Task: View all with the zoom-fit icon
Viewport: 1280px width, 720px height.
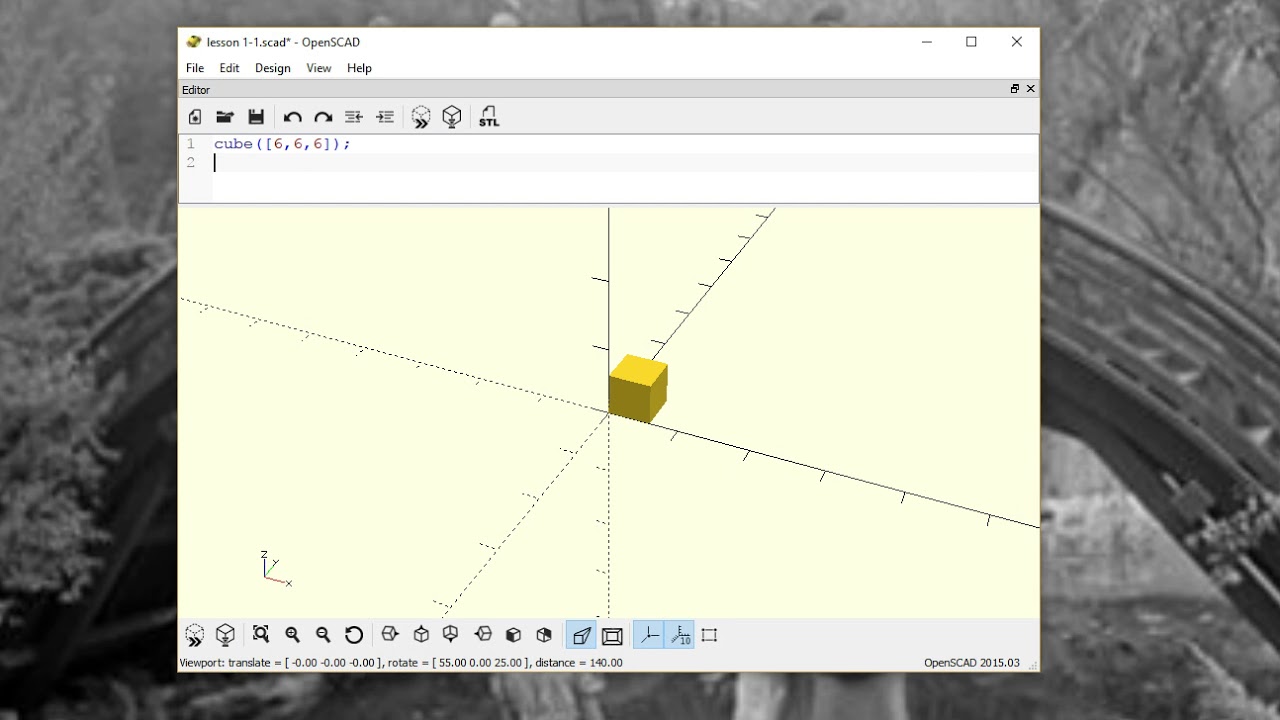Action: pos(261,634)
